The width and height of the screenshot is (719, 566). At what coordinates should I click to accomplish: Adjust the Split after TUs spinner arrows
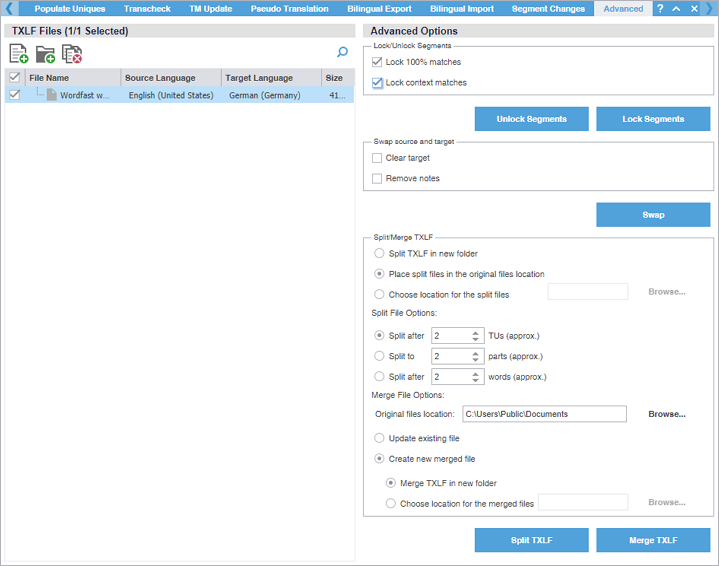click(x=476, y=335)
